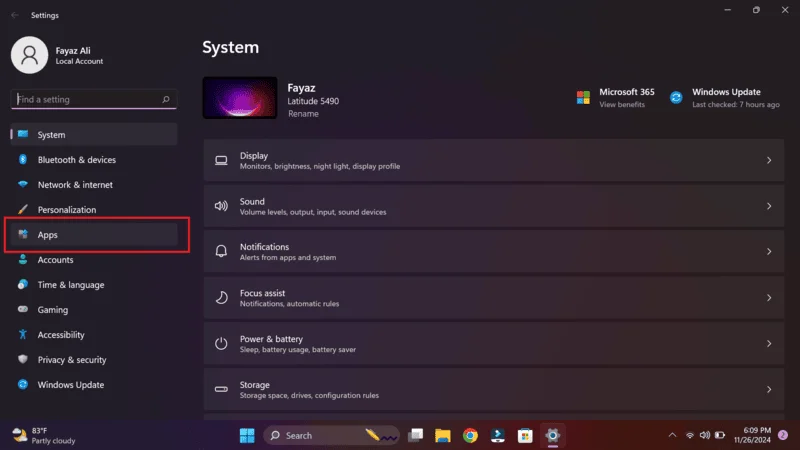Click the volume icon in system tray

pyautogui.click(x=705, y=435)
